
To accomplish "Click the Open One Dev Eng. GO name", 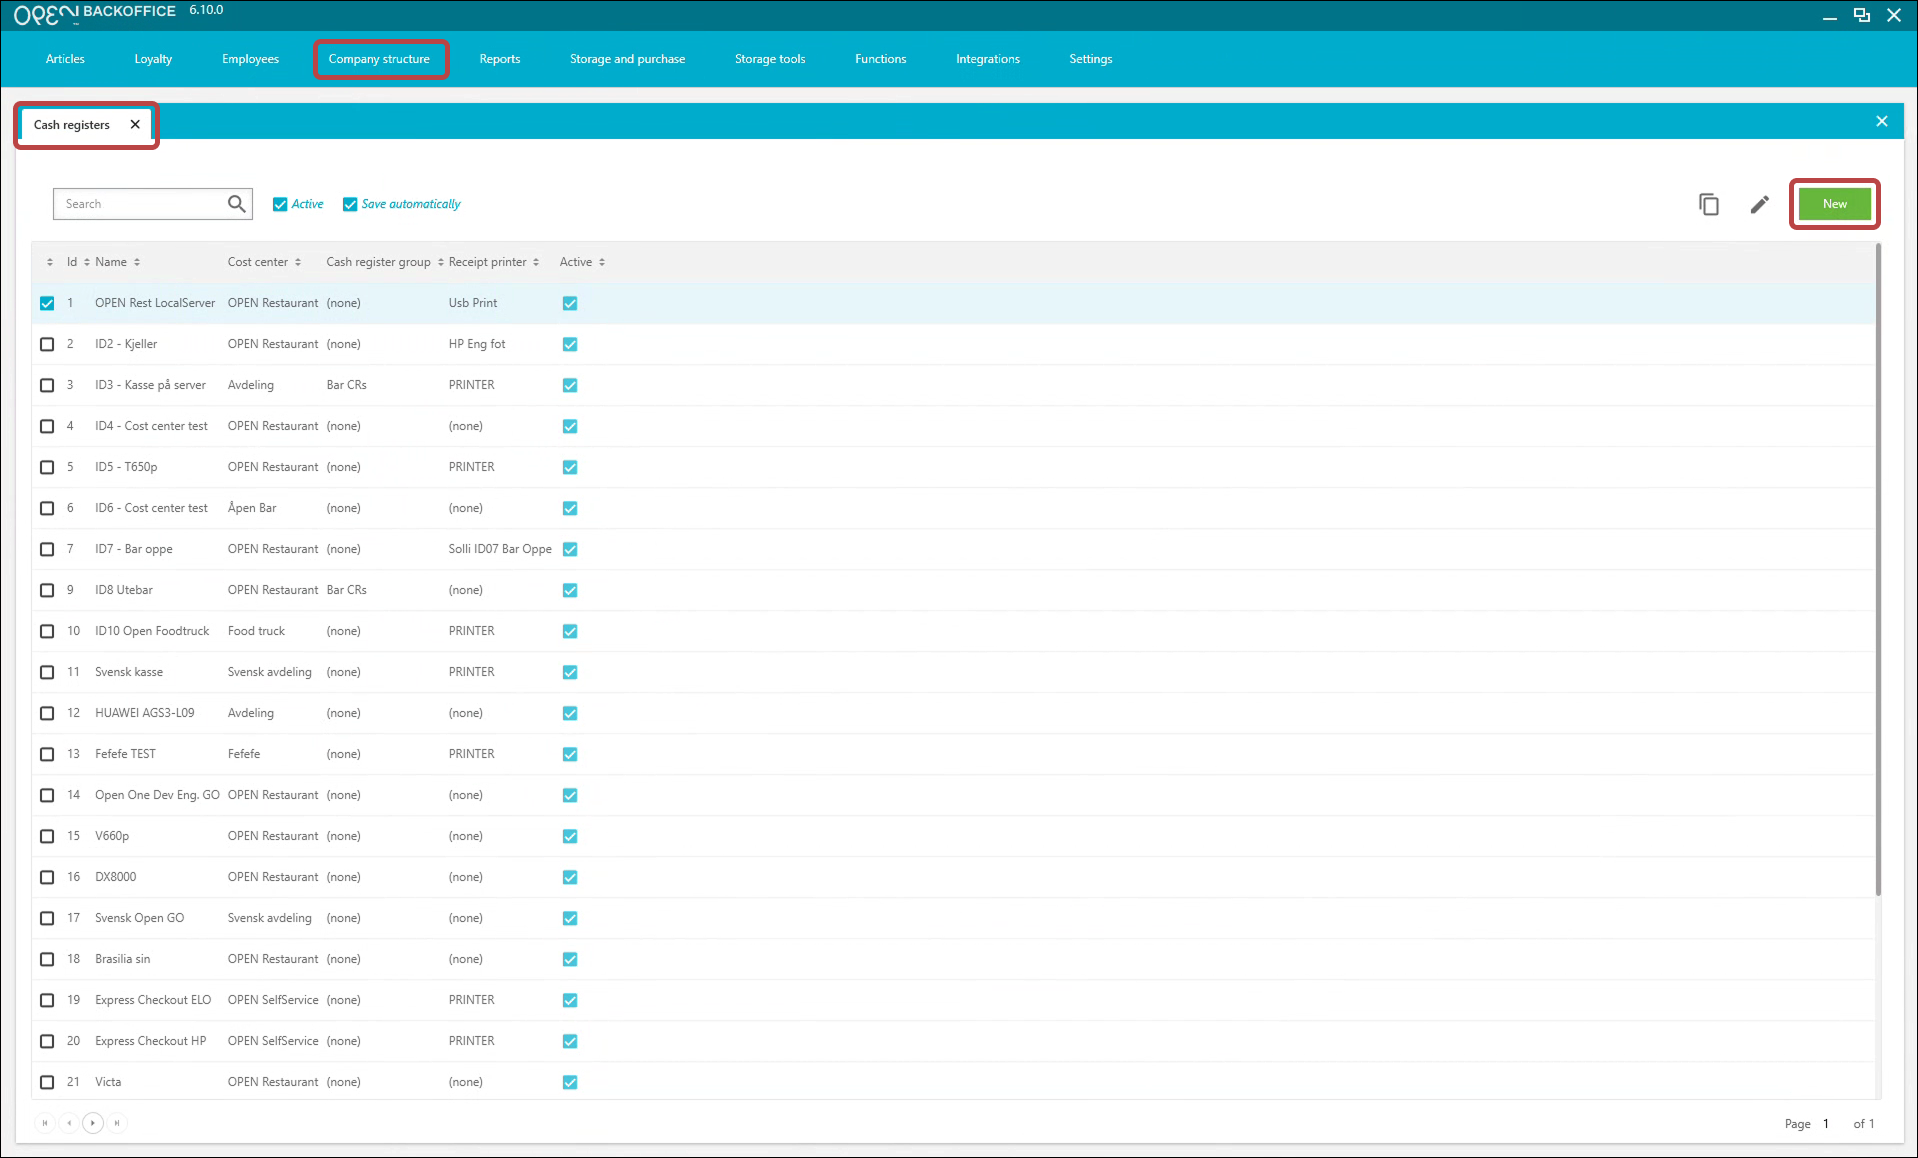I will [x=157, y=795].
